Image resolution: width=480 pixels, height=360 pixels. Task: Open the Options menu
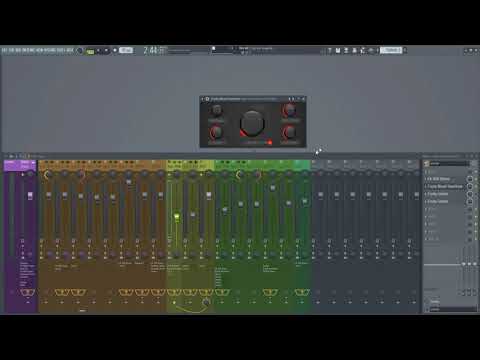point(49,50)
